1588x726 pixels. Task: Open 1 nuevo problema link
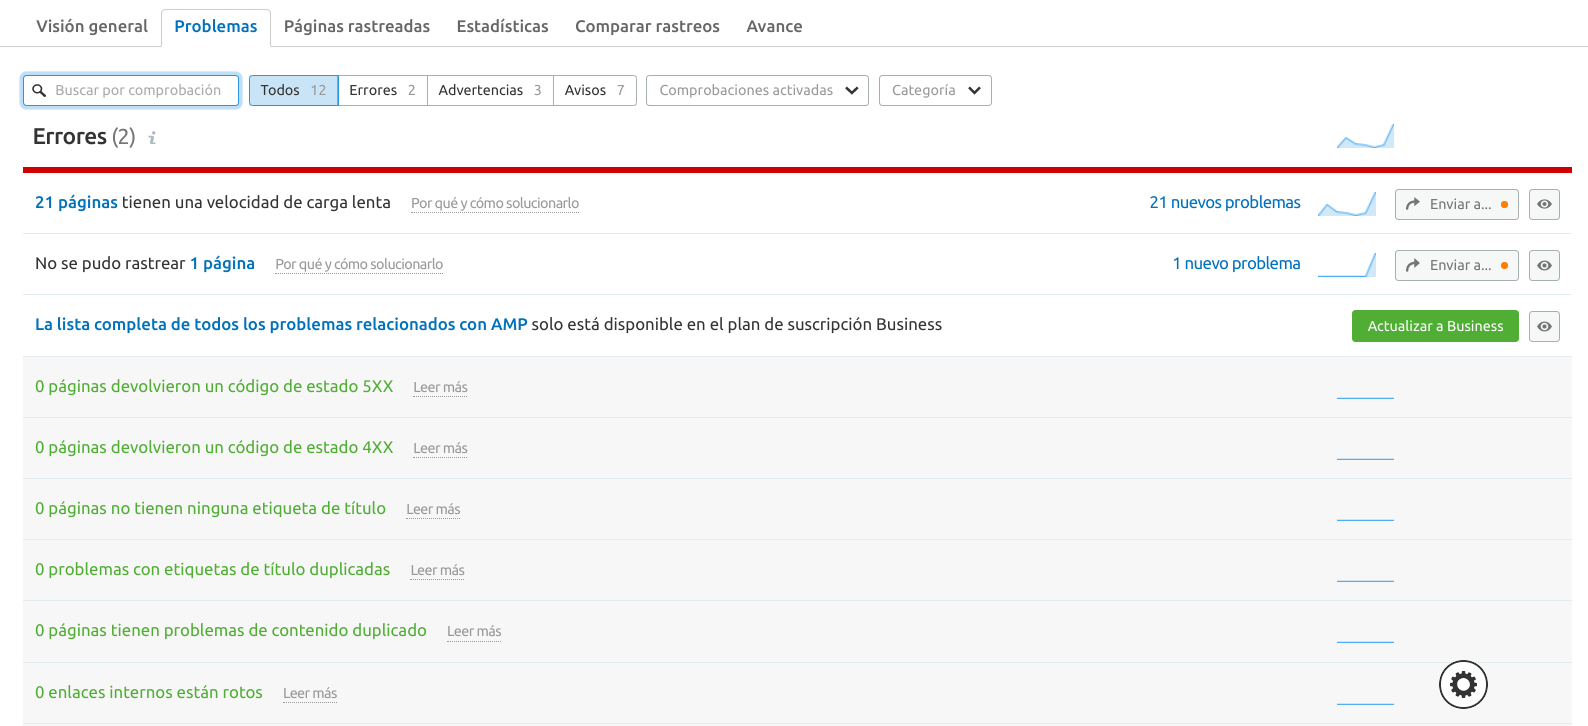(1237, 263)
